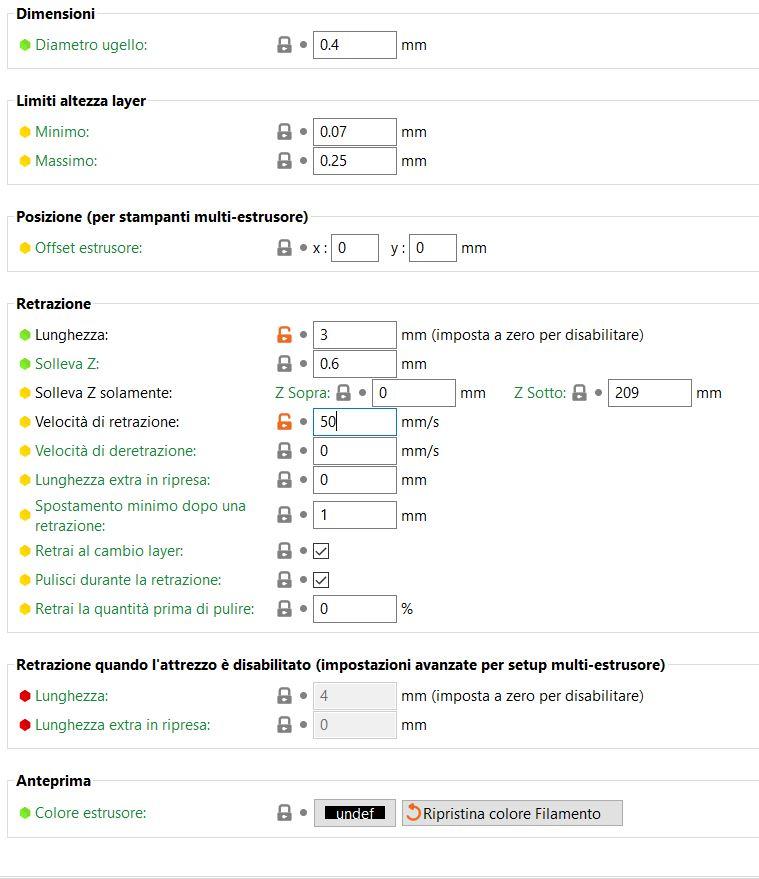The width and height of the screenshot is (759, 879).
Task: Click the lock icon for Minimo layer height
Action: 284,132
